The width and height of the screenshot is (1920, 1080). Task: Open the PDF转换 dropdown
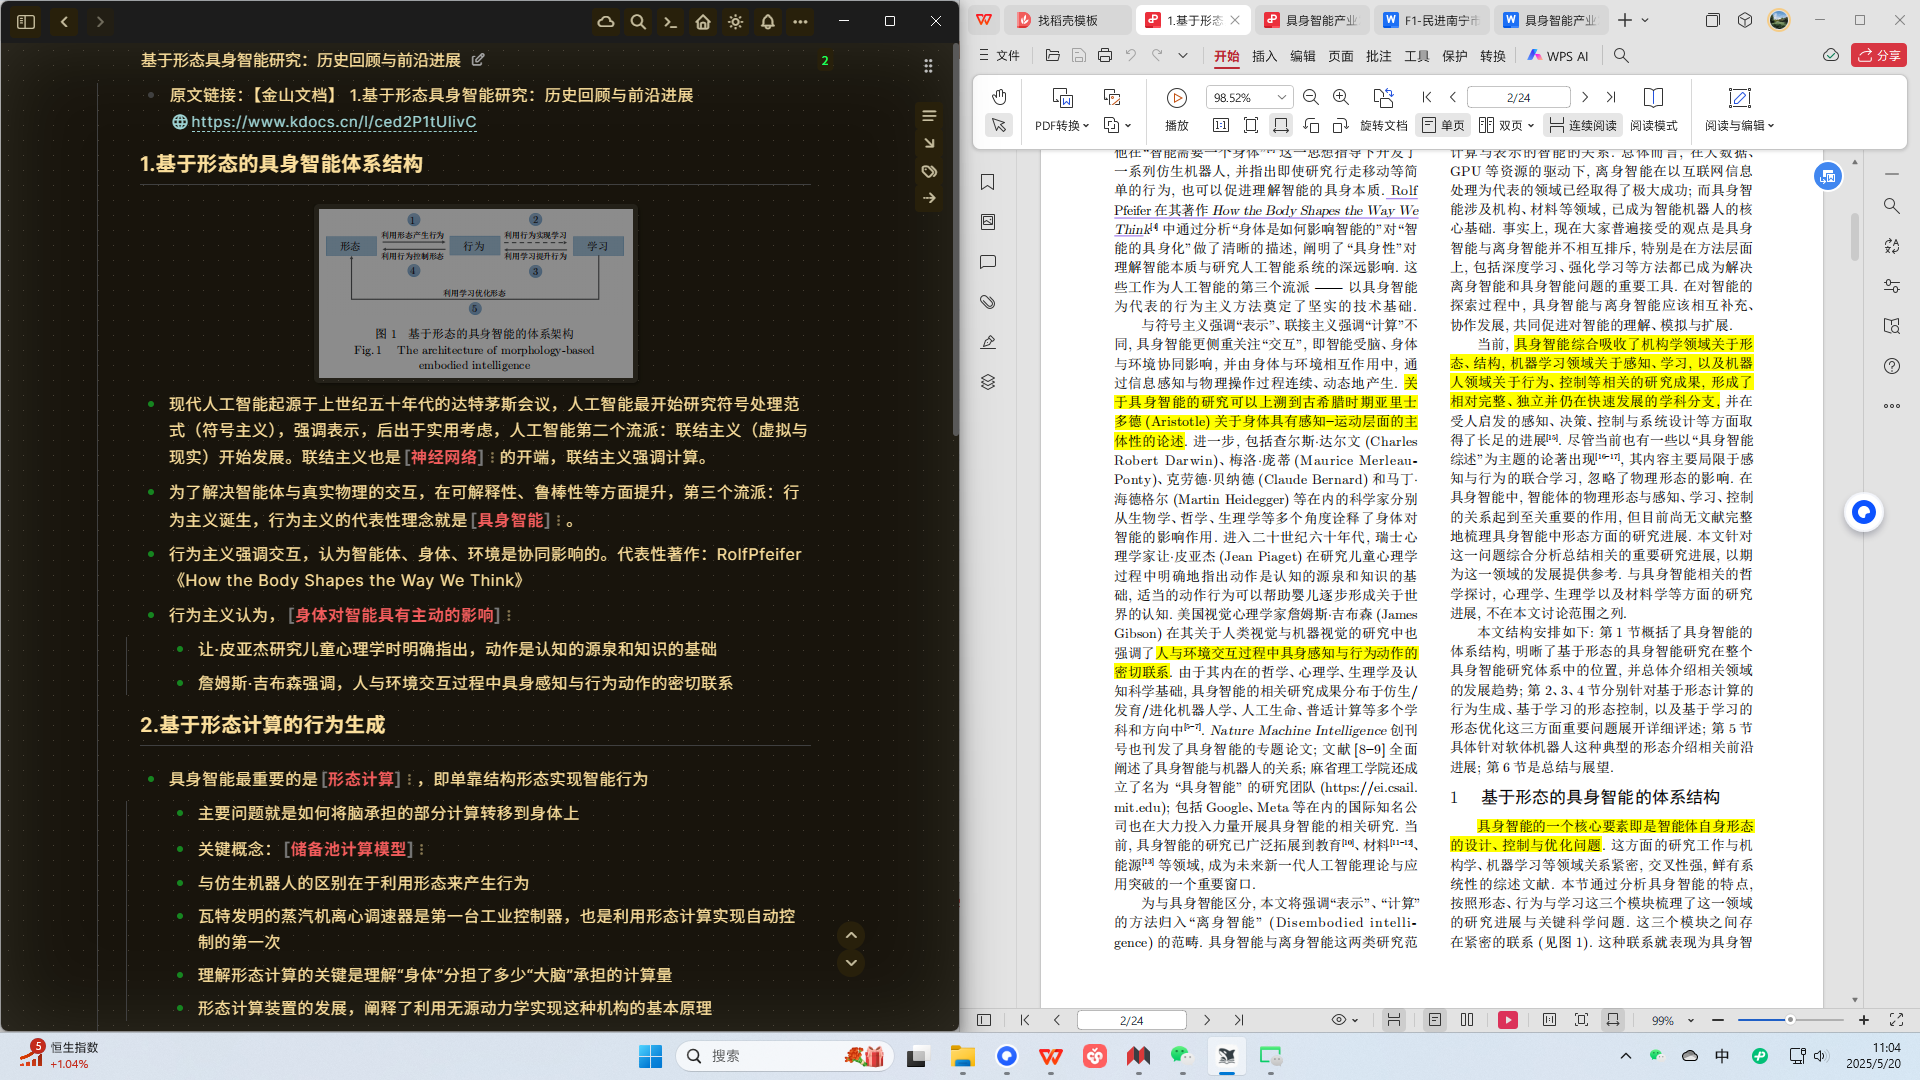coord(1062,126)
